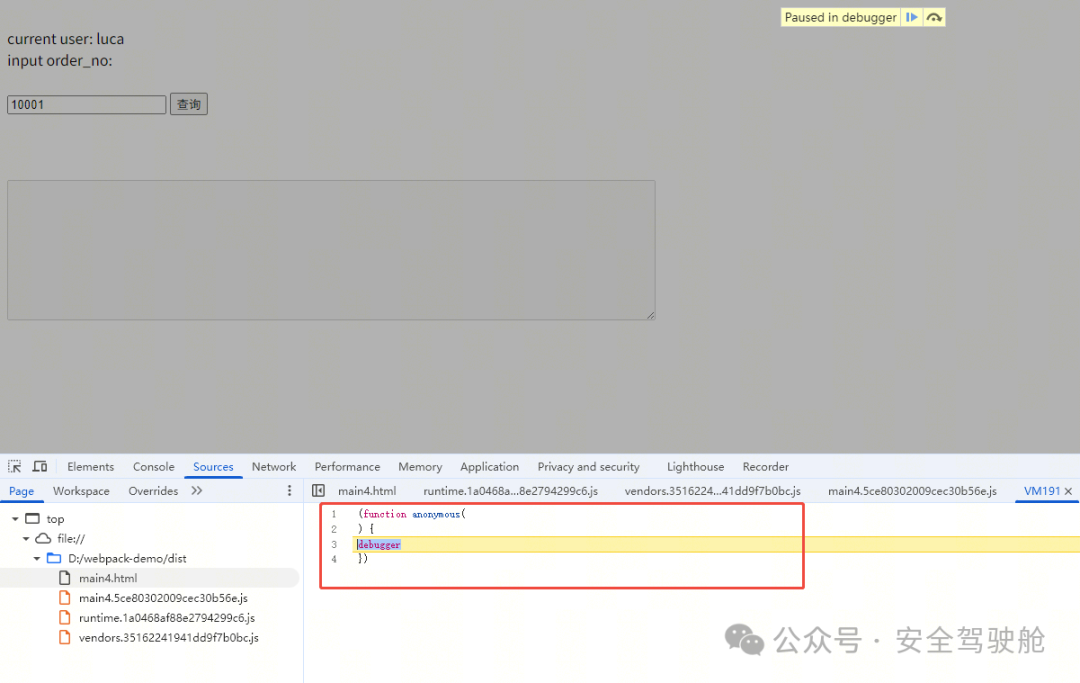The image size is (1080, 683).
Task: Open vendors.35162241941dd9f7b0bc.js in file tree
Action: pos(169,638)
